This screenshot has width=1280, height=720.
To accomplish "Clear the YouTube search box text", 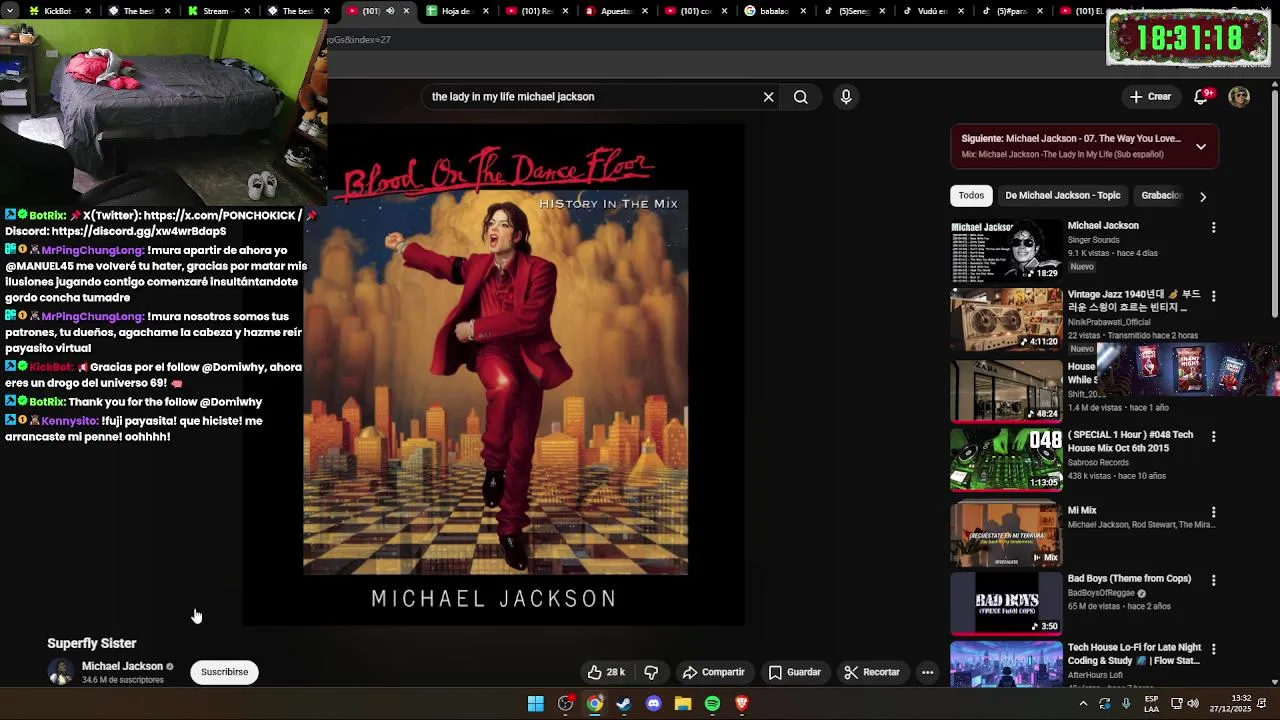I will coord(768,97).
